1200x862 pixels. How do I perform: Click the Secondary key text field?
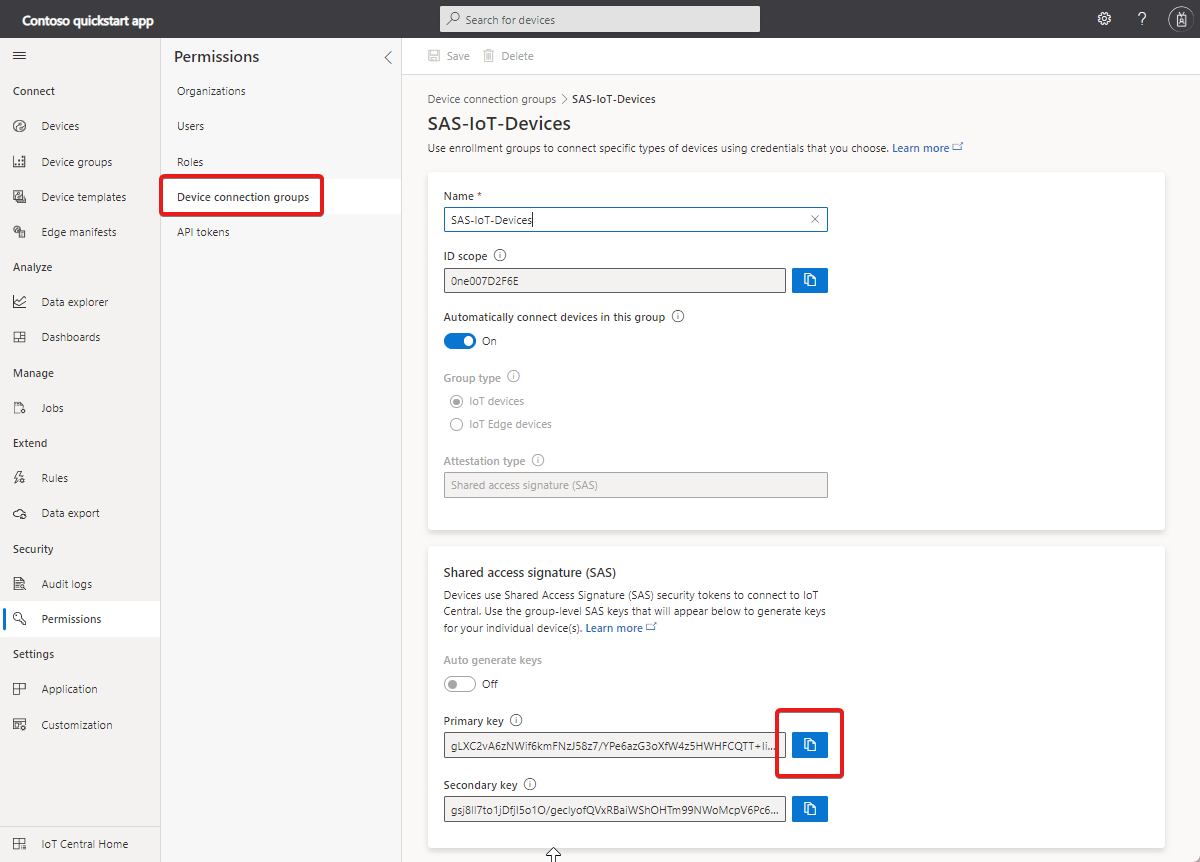click(615, 809)
